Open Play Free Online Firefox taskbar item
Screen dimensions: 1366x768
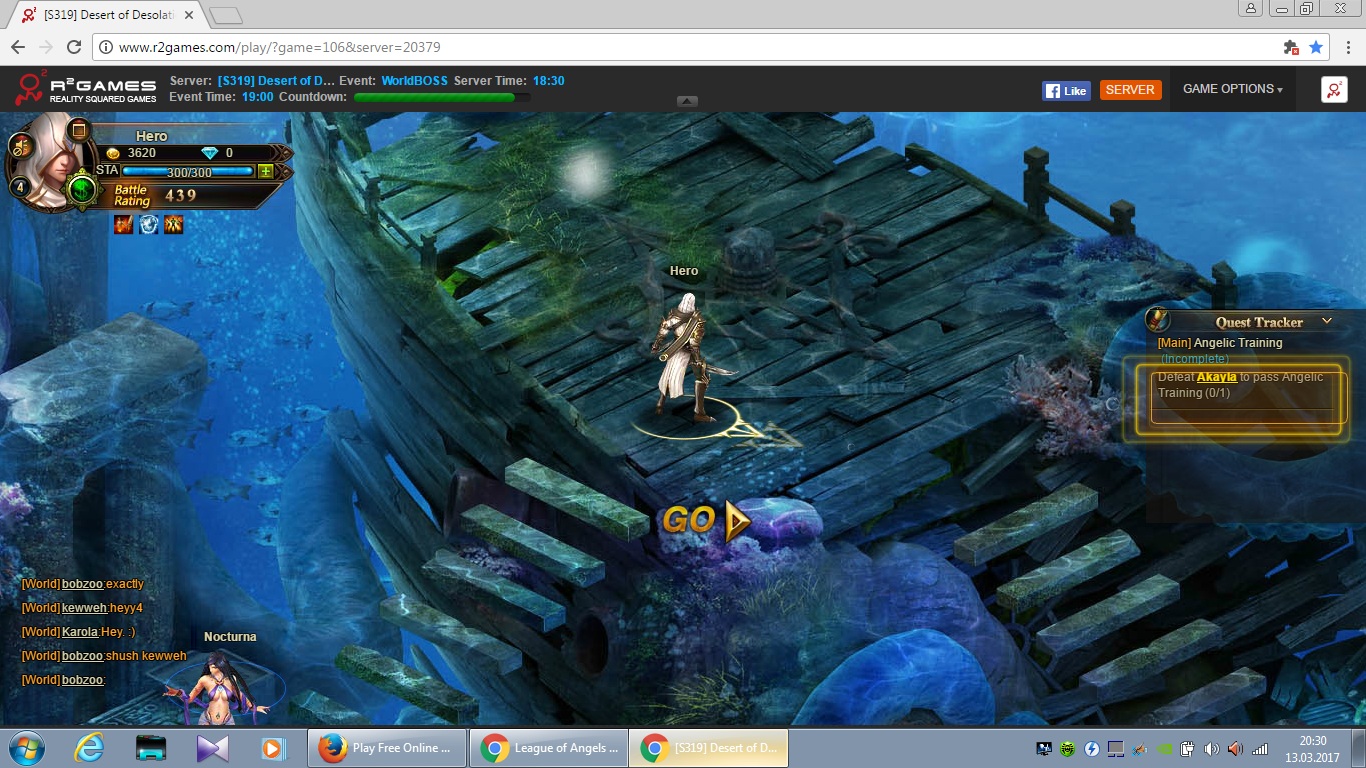pyautogui.click(x=387, y=748)
